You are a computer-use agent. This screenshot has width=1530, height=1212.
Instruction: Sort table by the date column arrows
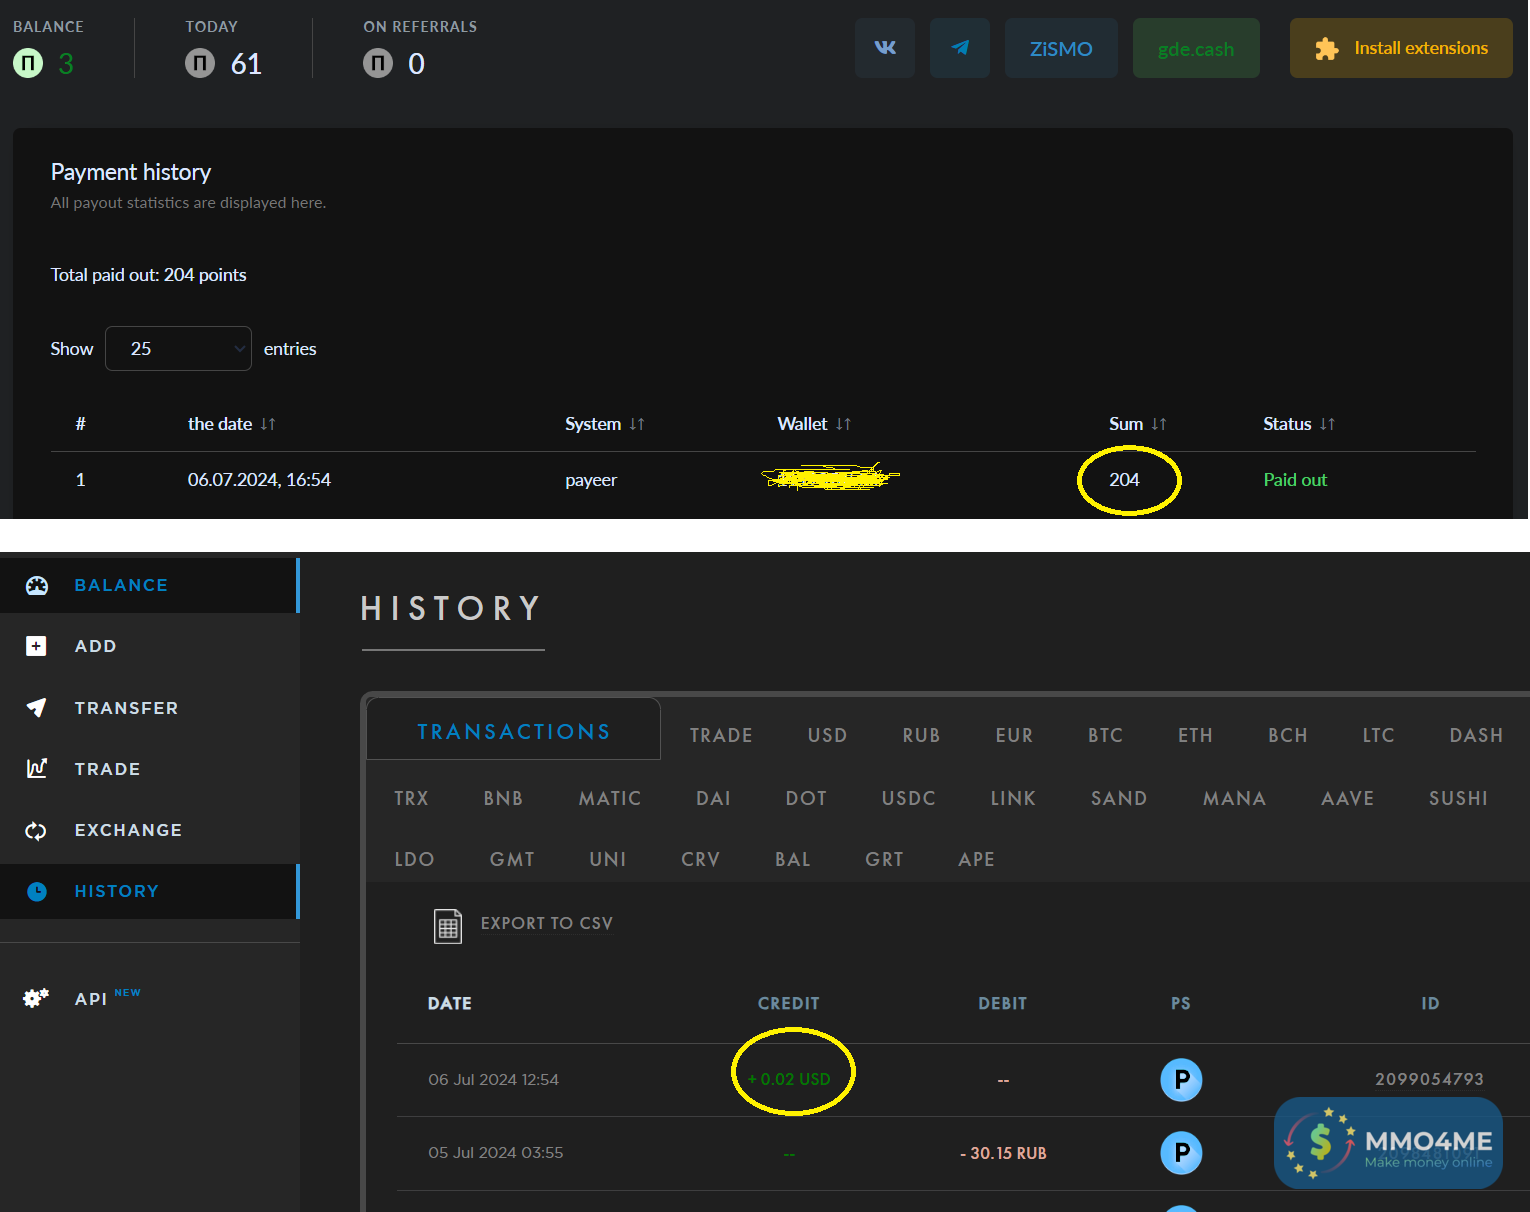point(268,424)
